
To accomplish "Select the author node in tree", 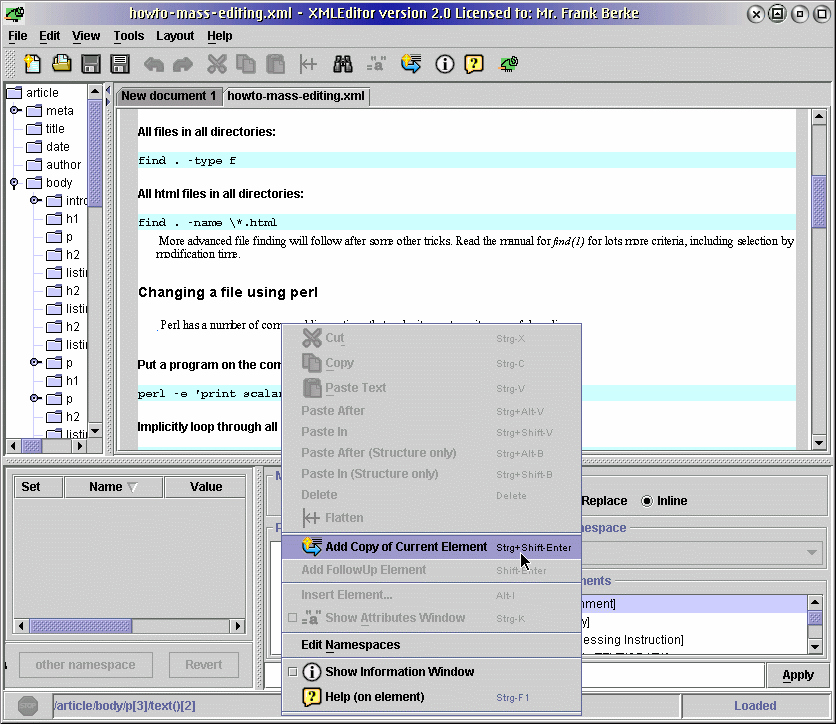I will (x=63, y=165).
